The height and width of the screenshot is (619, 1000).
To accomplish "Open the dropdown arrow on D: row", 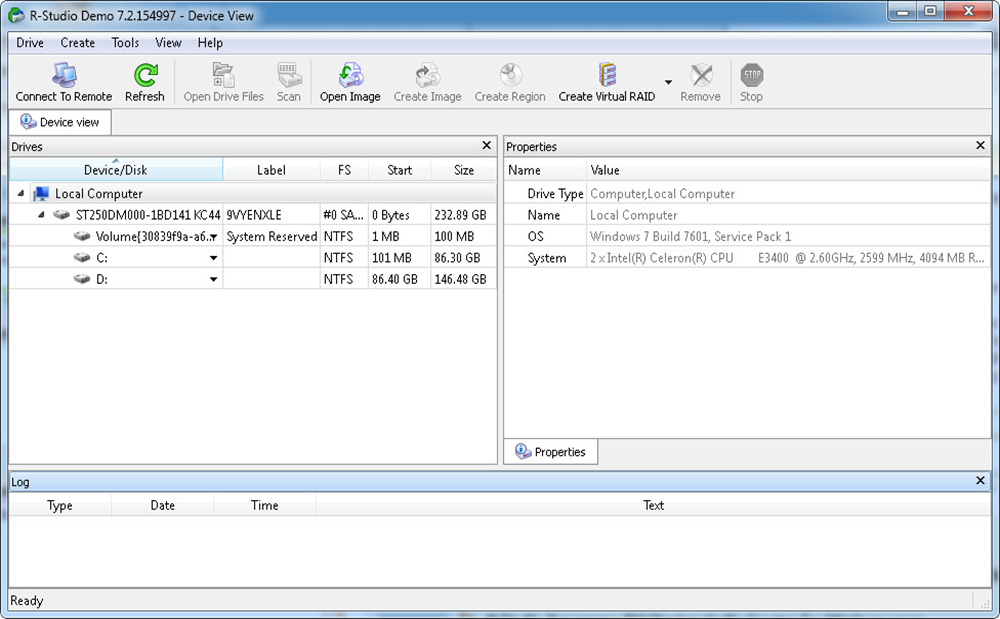I will 214,279.
